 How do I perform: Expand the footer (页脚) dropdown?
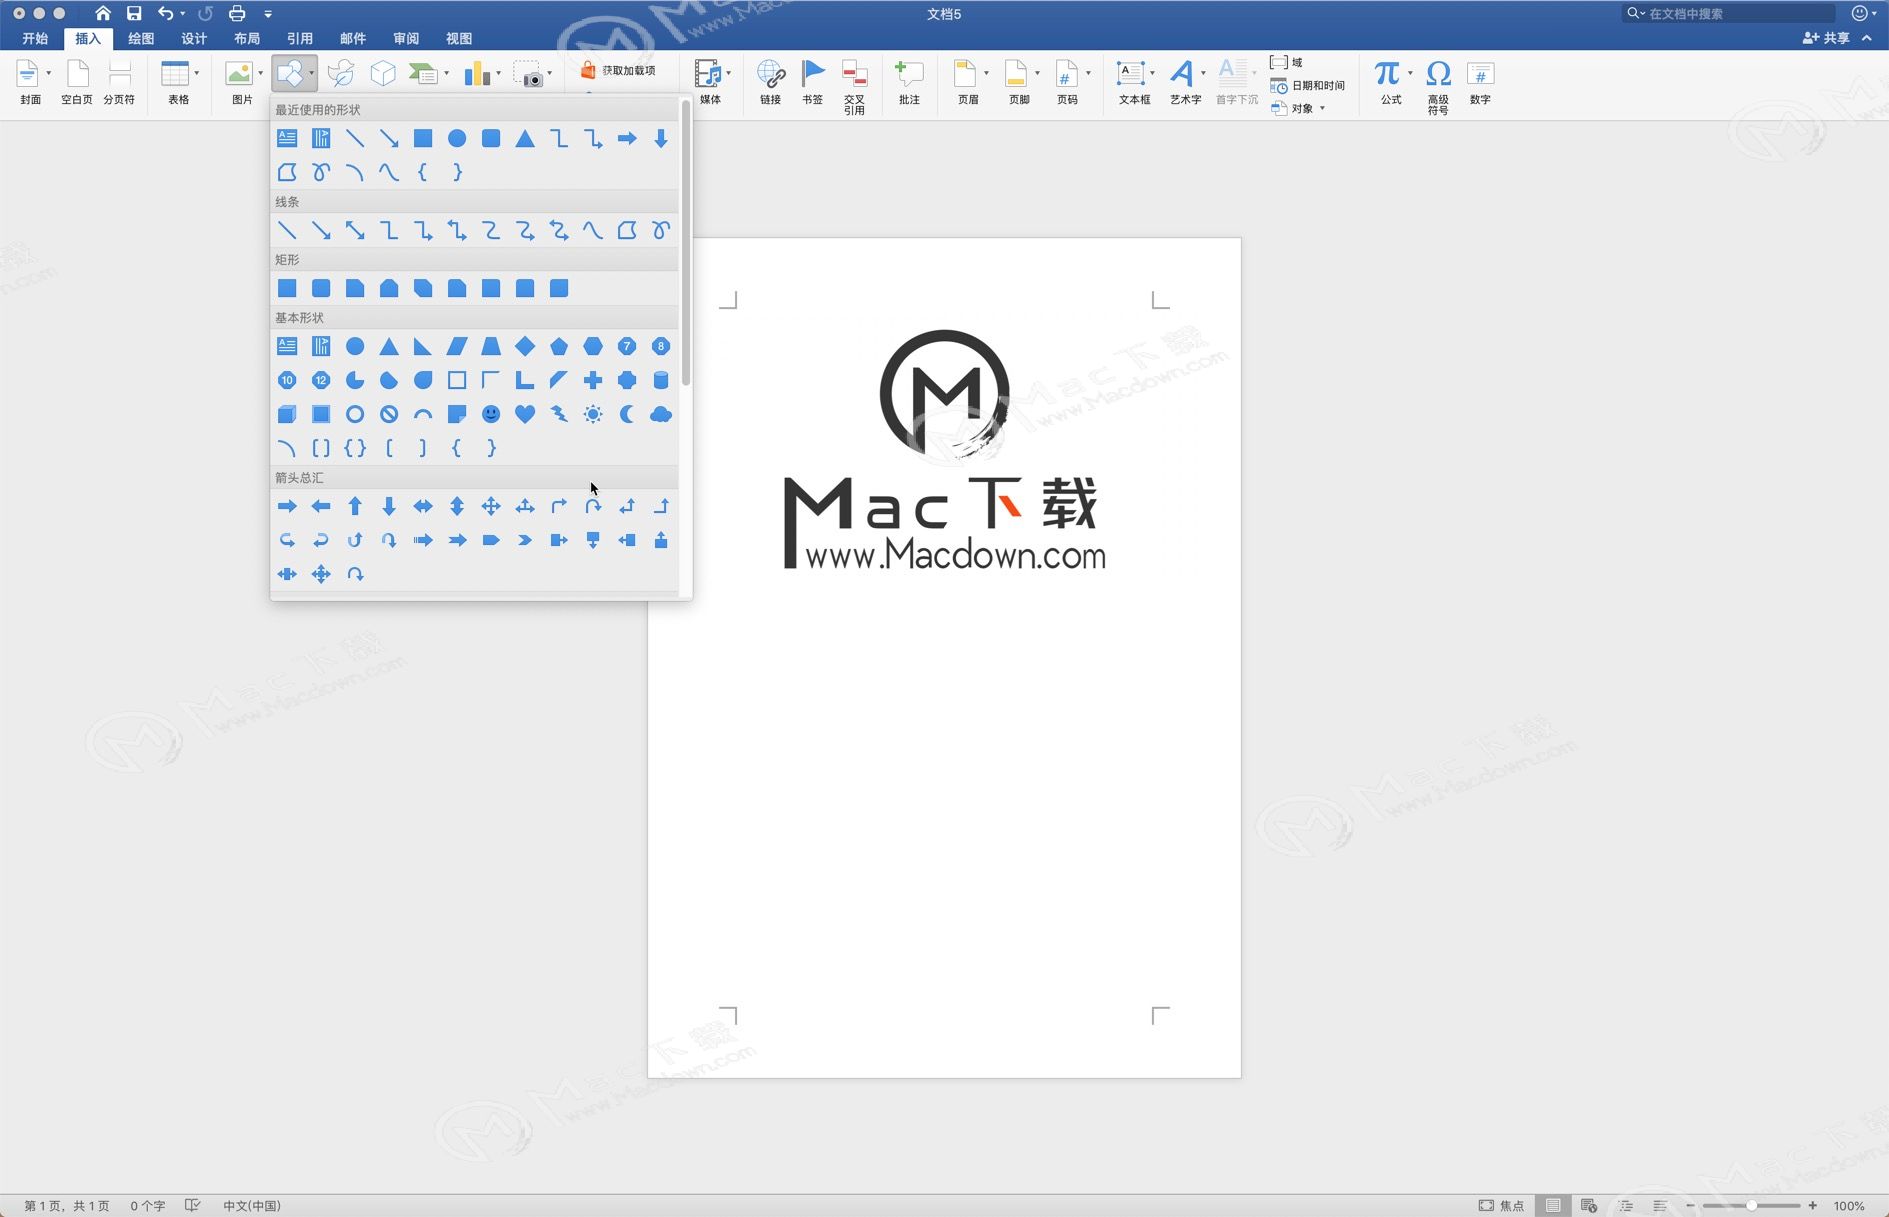pos(1037,73)
